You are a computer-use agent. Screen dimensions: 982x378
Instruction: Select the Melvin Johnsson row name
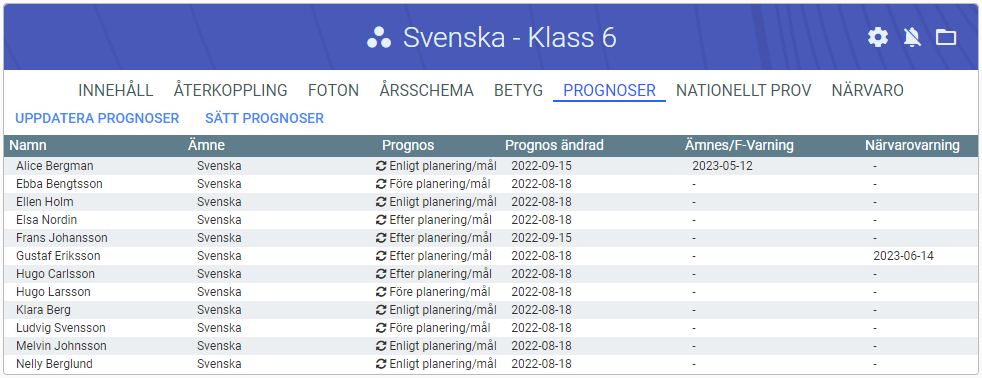(61, 345)
